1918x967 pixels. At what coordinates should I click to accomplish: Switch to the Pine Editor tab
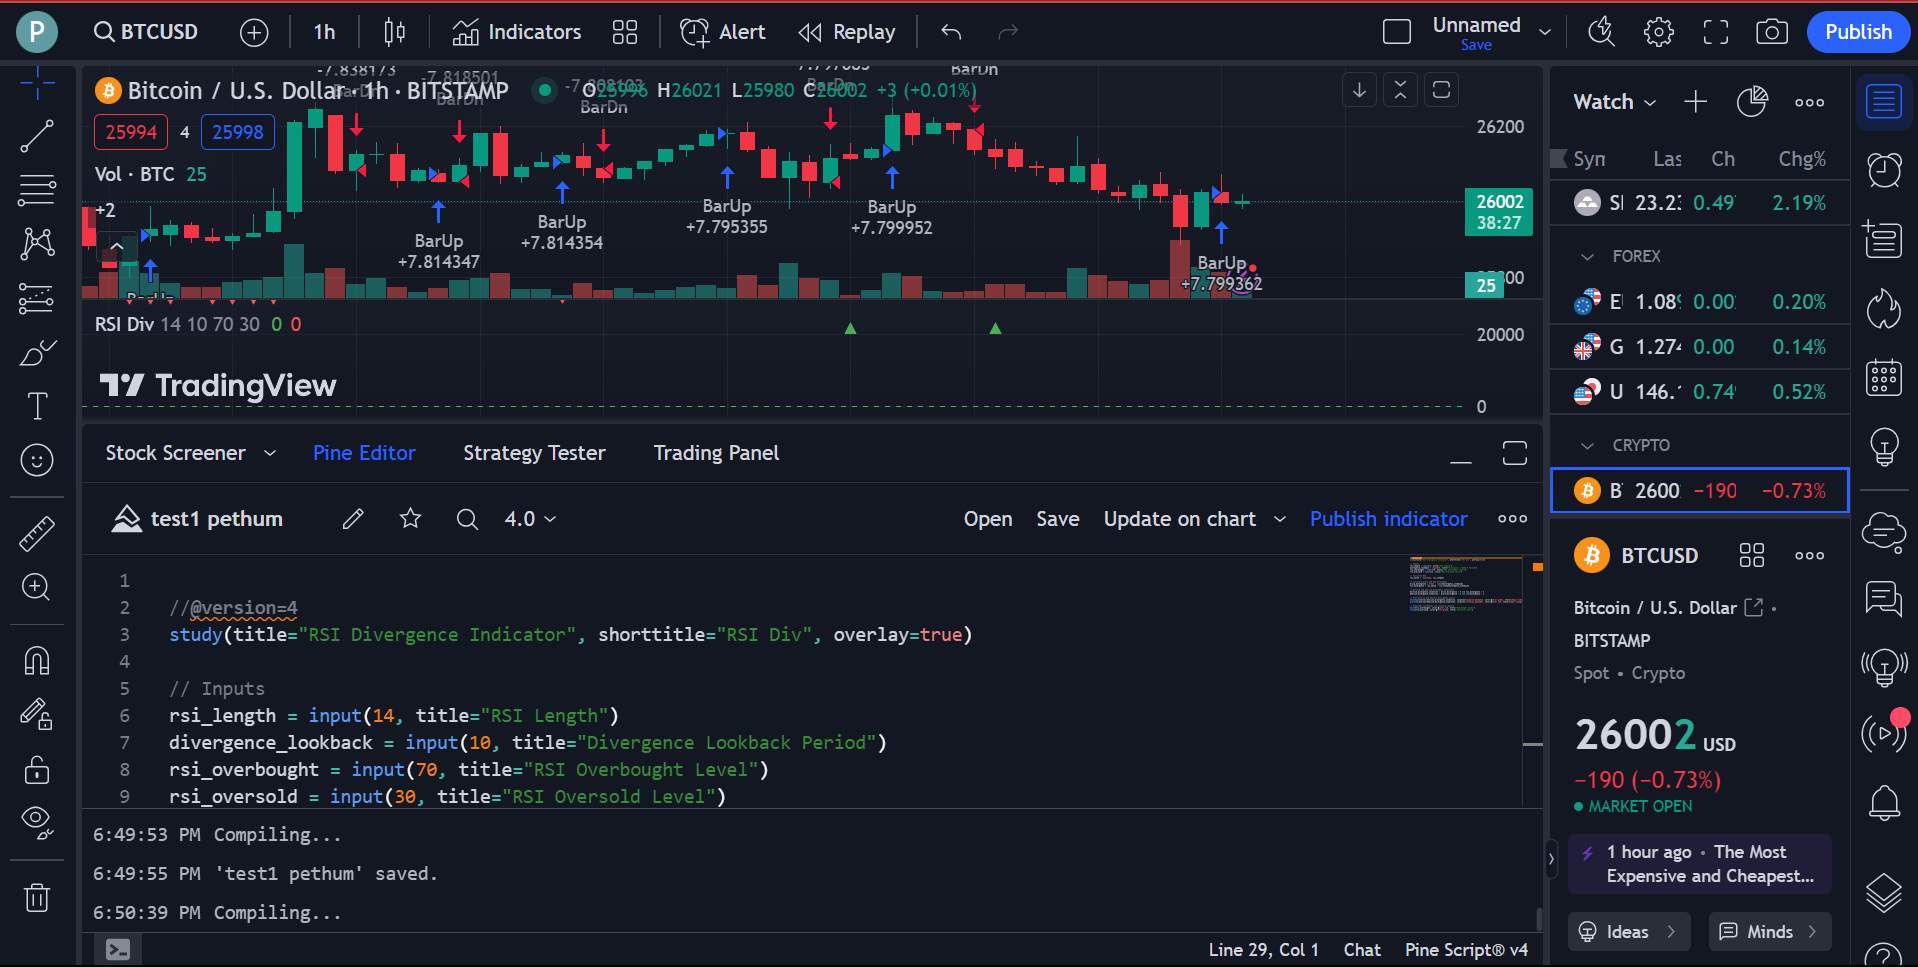click(364, 453)
